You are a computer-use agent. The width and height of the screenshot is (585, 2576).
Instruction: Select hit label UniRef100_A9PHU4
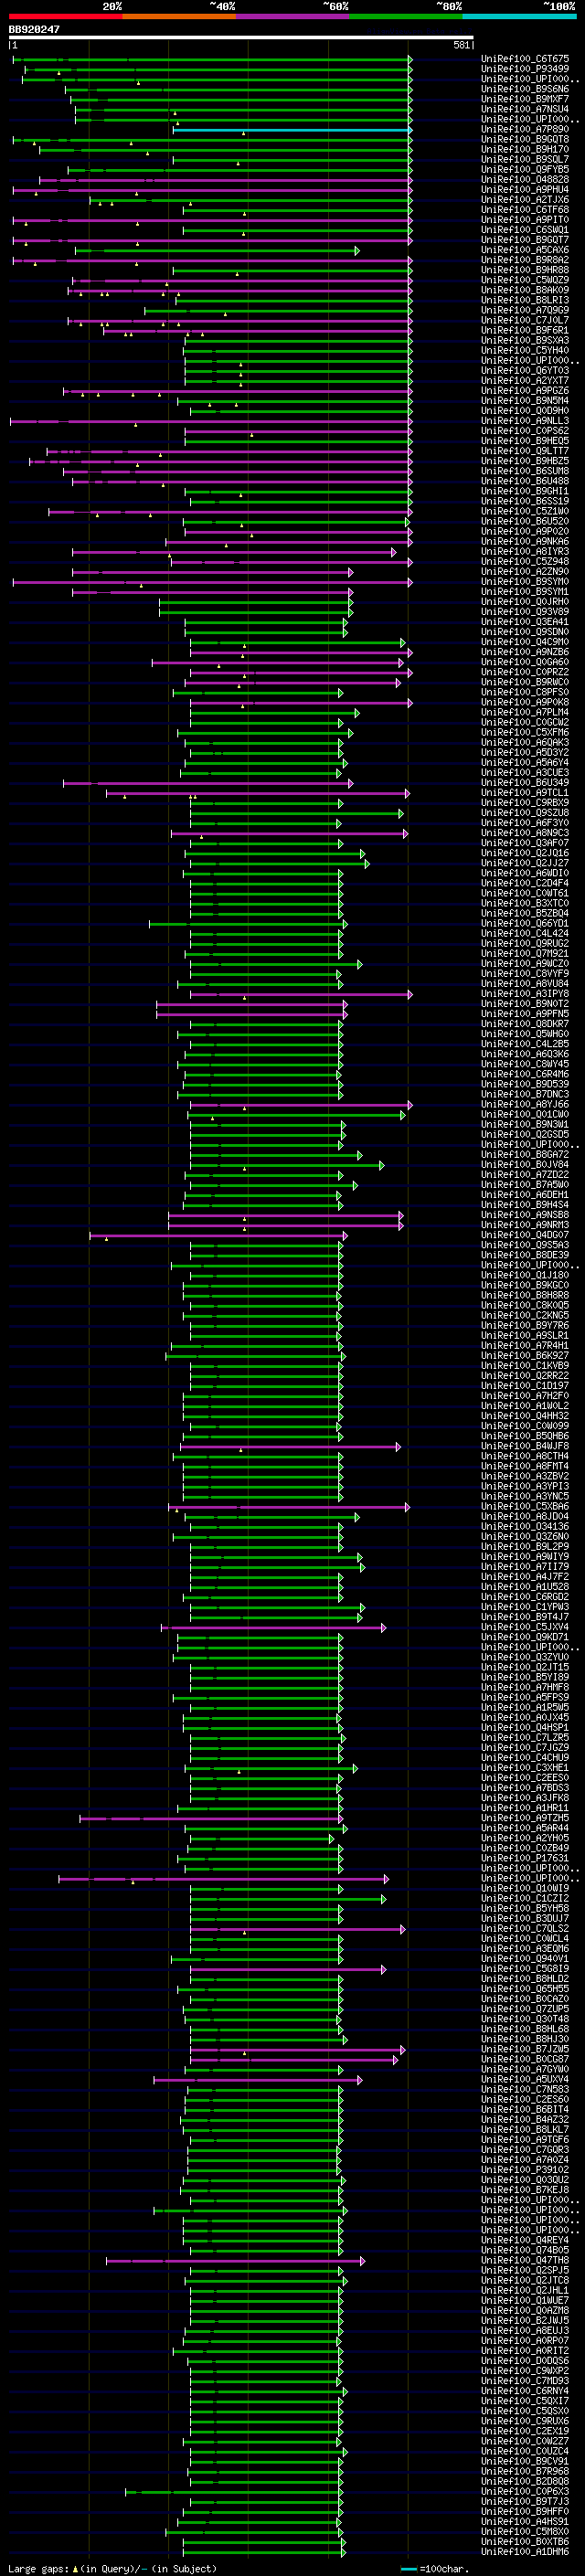pos(525,190)
